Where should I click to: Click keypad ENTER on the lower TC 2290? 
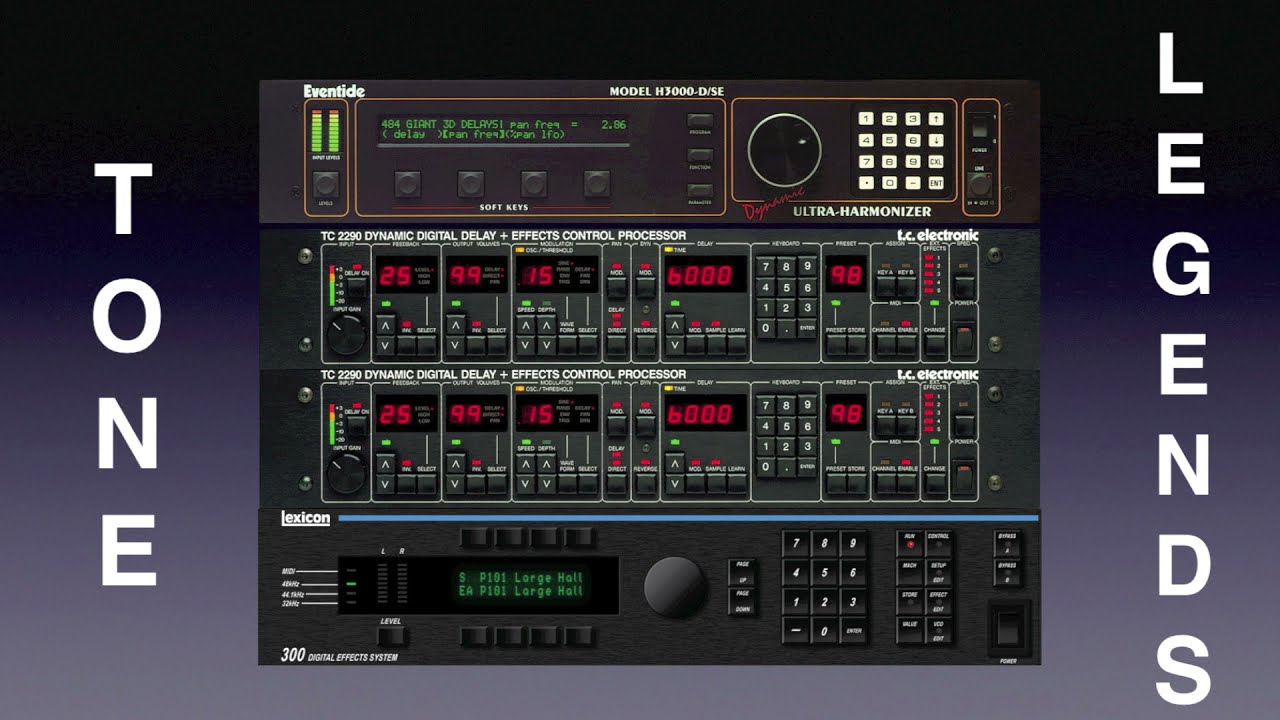(x=807, y=465)
